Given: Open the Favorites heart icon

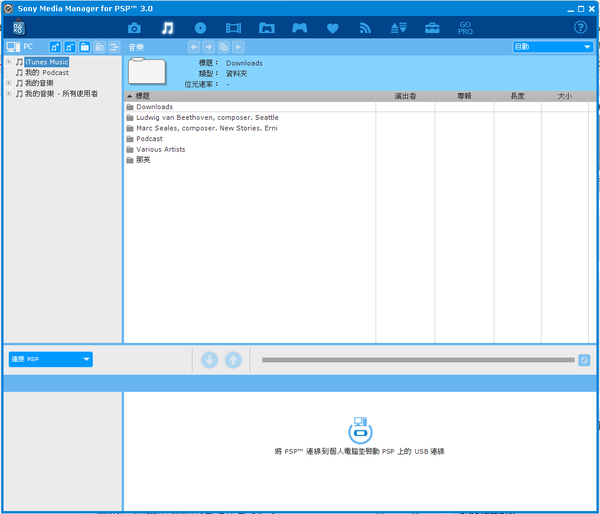Looking at the screenshot, I should pos(333,28).
